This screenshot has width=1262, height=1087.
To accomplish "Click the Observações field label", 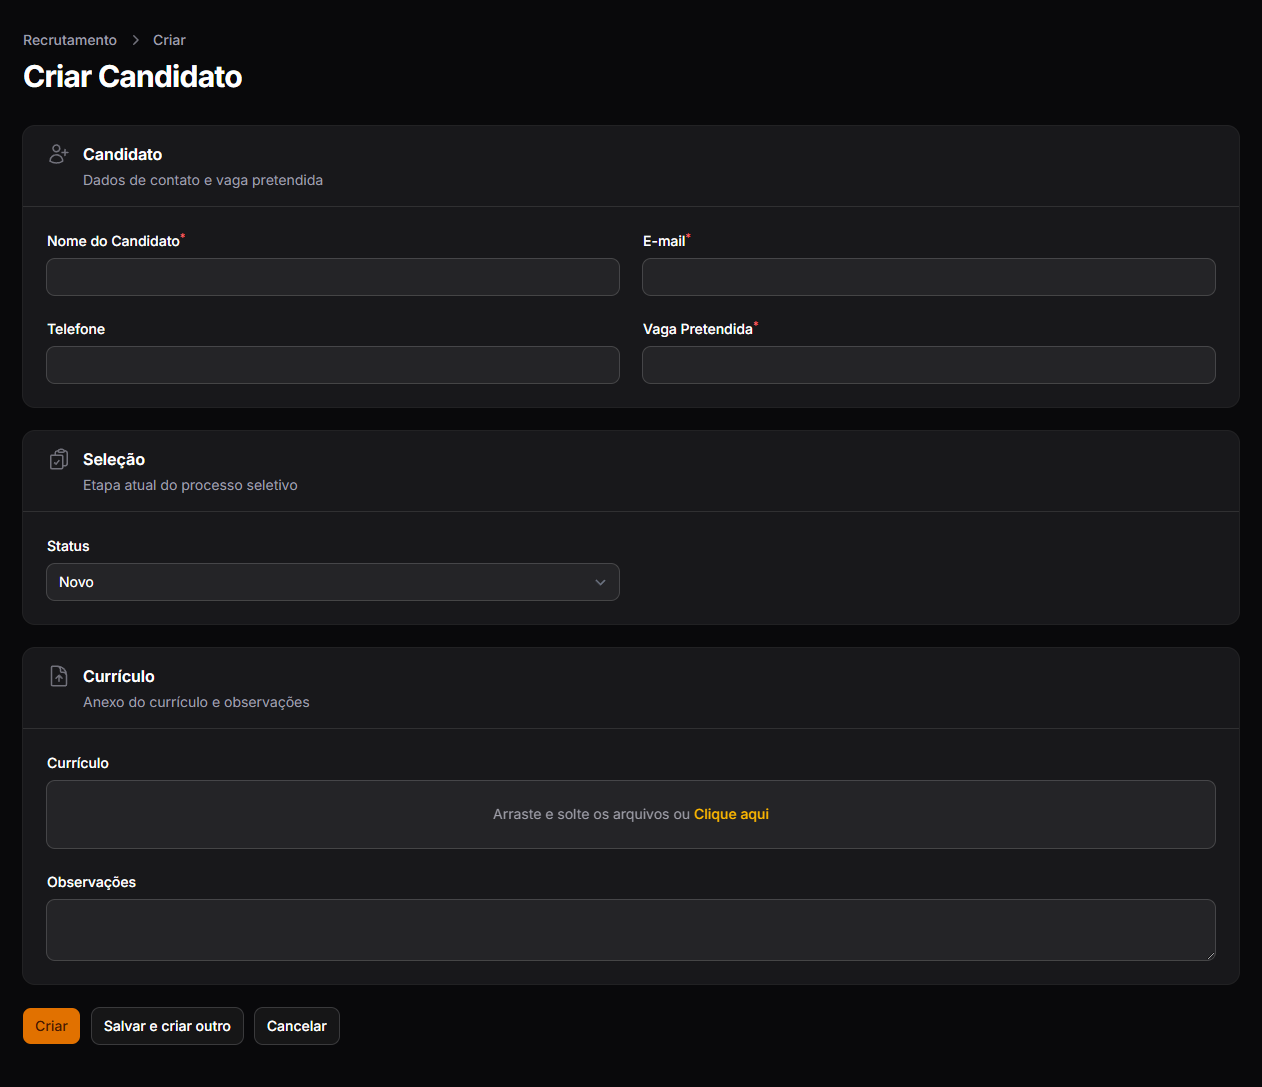I will (x=91, y=882).
